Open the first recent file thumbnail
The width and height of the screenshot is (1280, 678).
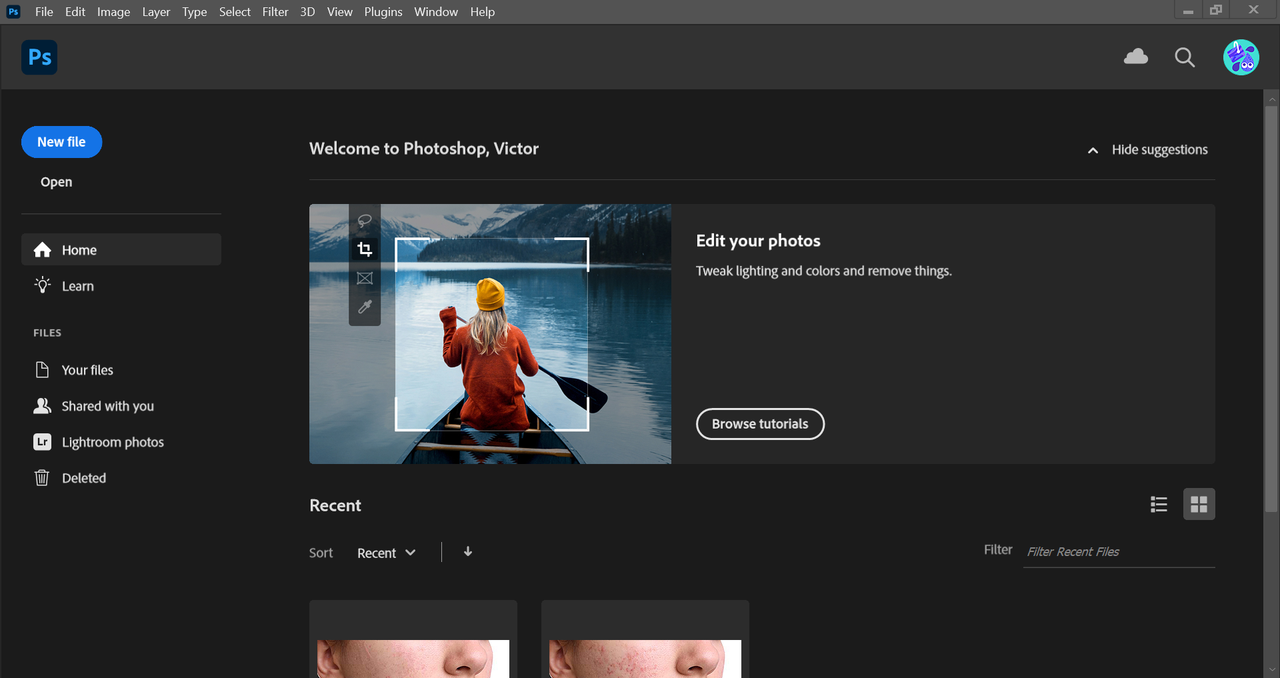[x=413, y=639]
